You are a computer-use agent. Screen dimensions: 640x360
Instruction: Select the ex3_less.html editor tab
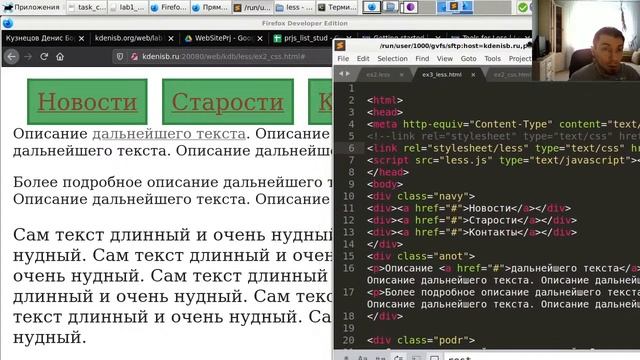click(x=442, y=75)
